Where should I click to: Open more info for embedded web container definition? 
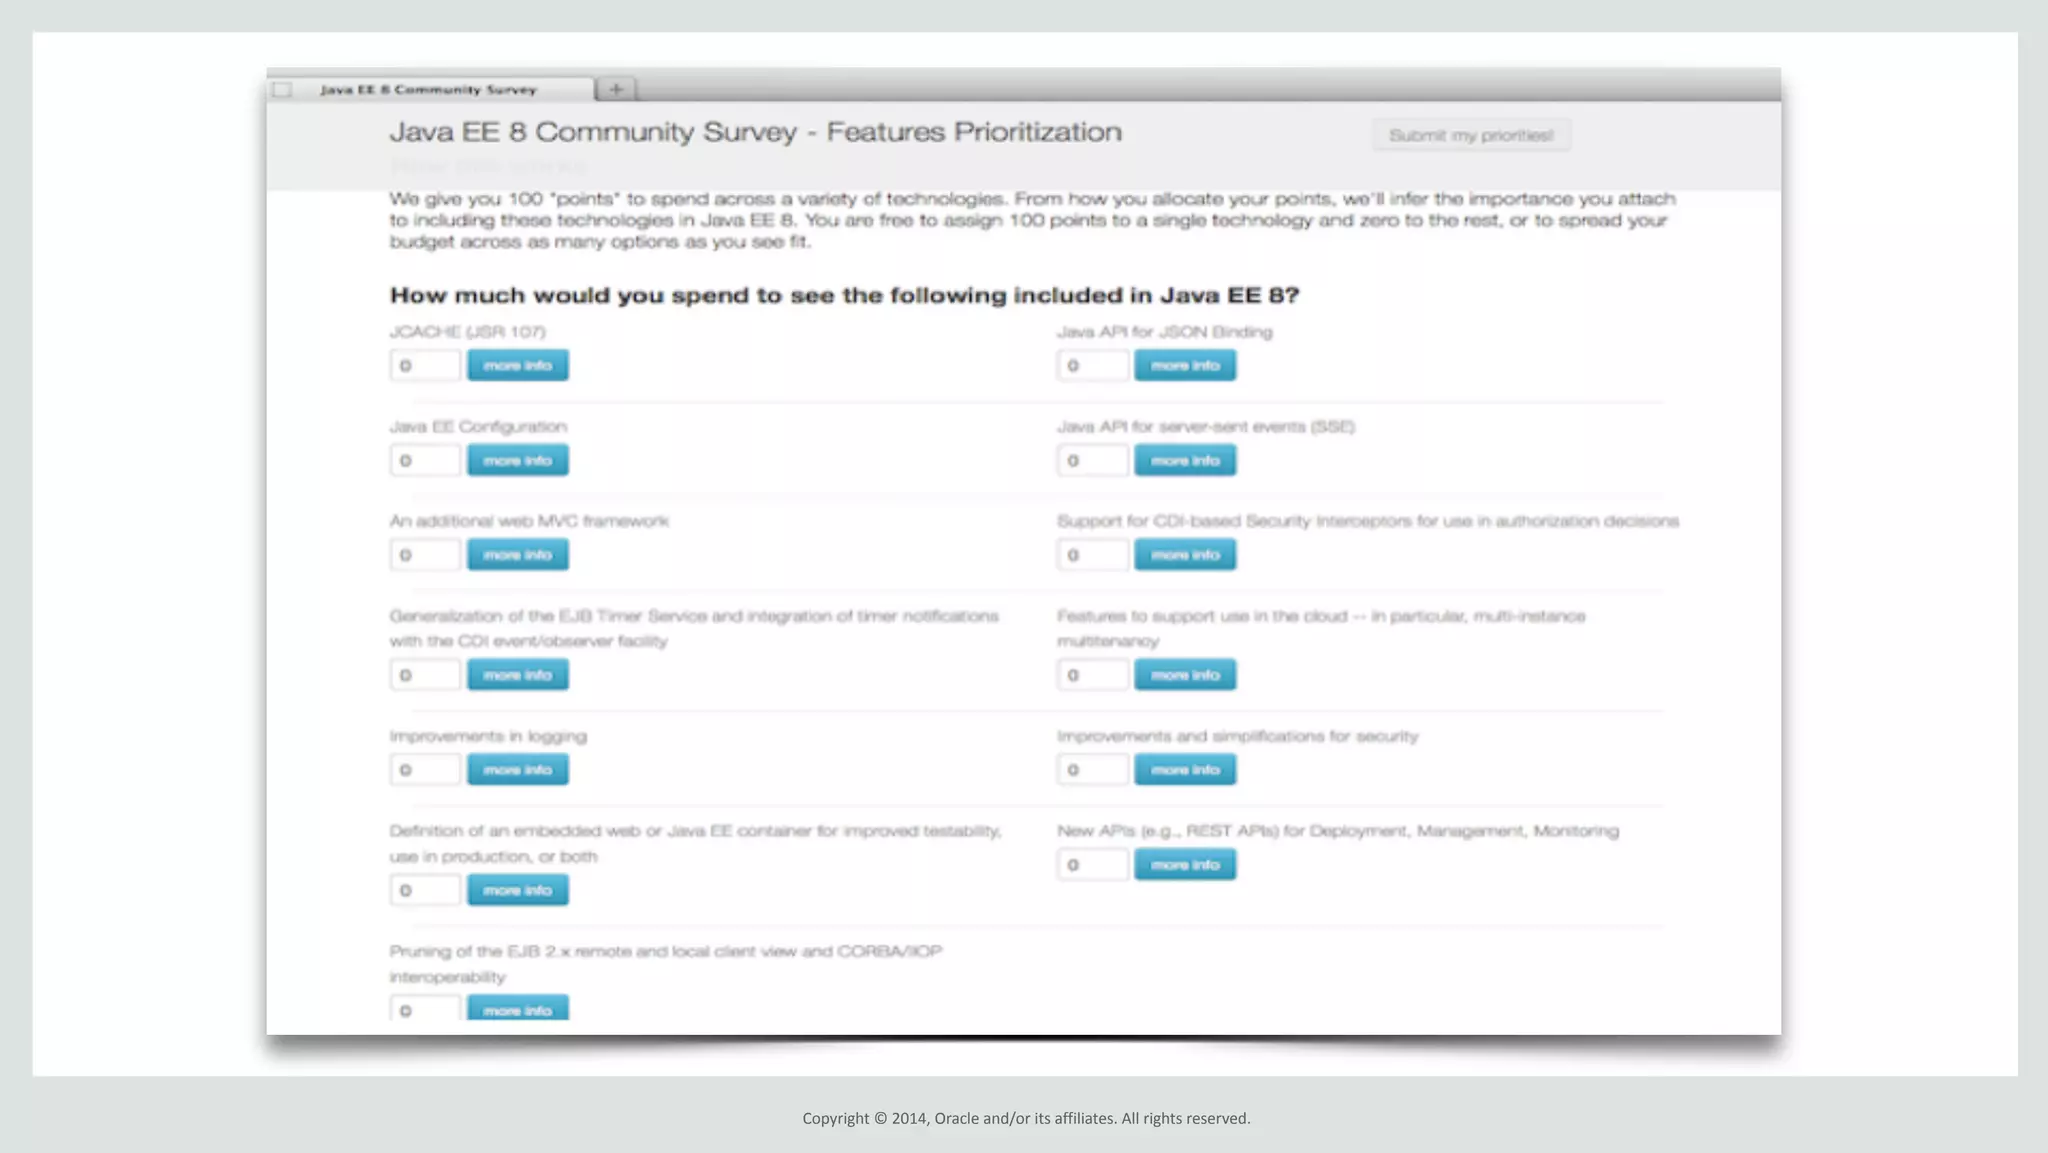(x=518, y=890)
